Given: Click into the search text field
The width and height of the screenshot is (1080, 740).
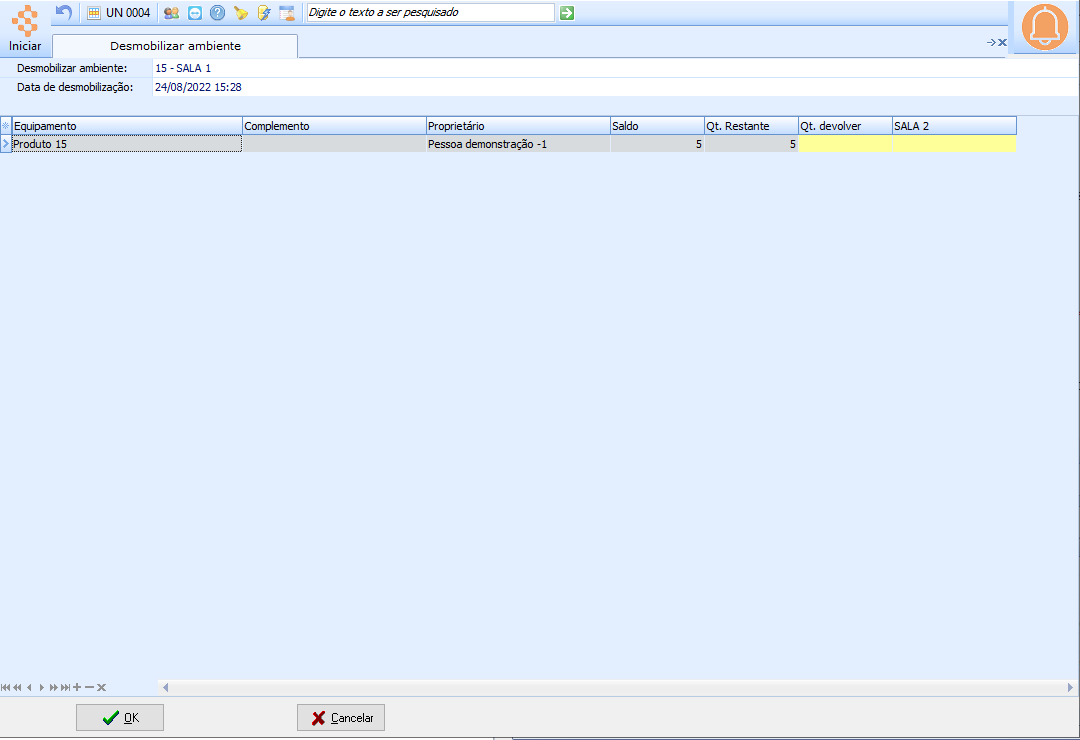Looking at the screenshot, I should 430,12.
